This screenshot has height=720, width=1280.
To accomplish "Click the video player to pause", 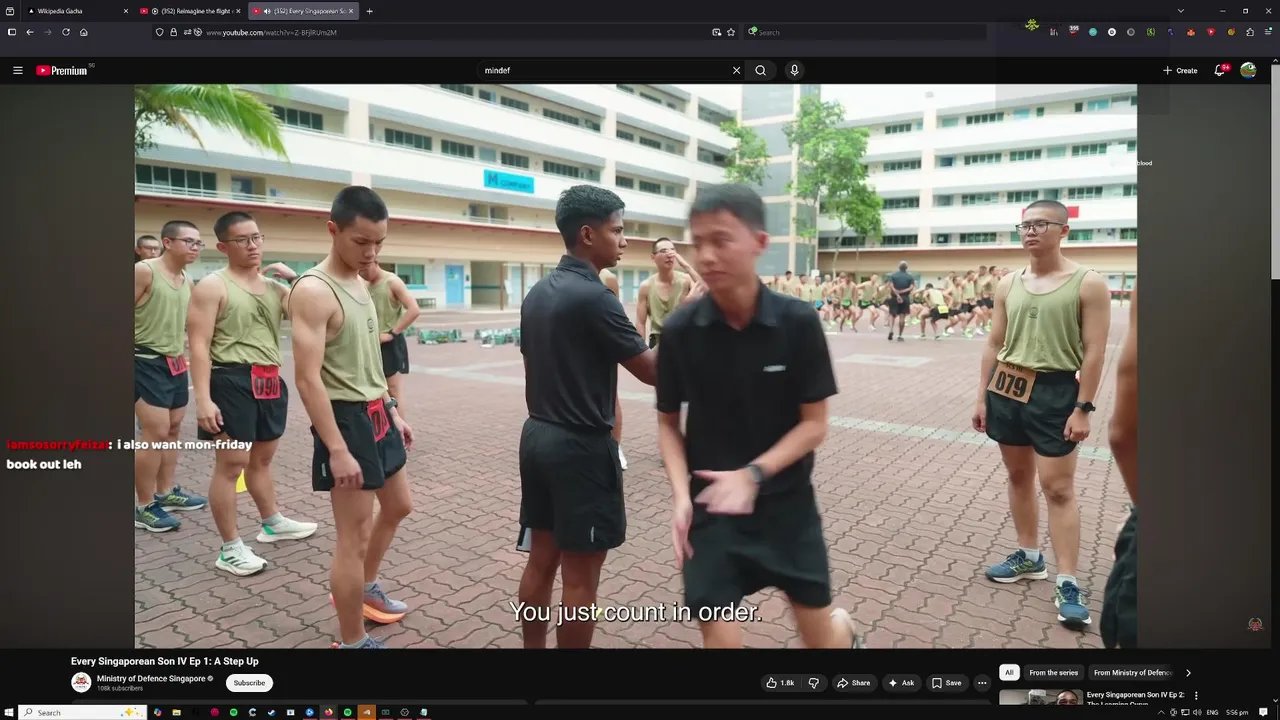I will (x=635, y=366).
